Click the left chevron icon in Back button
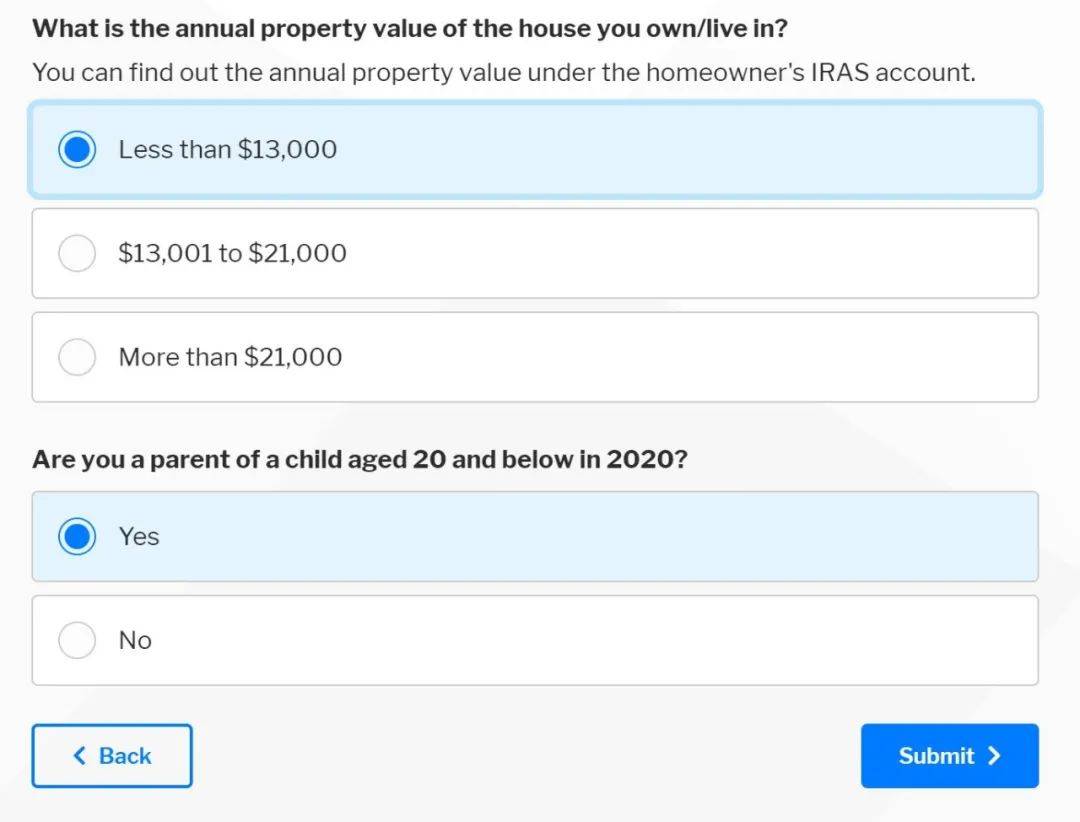 [x=80, y=756]
